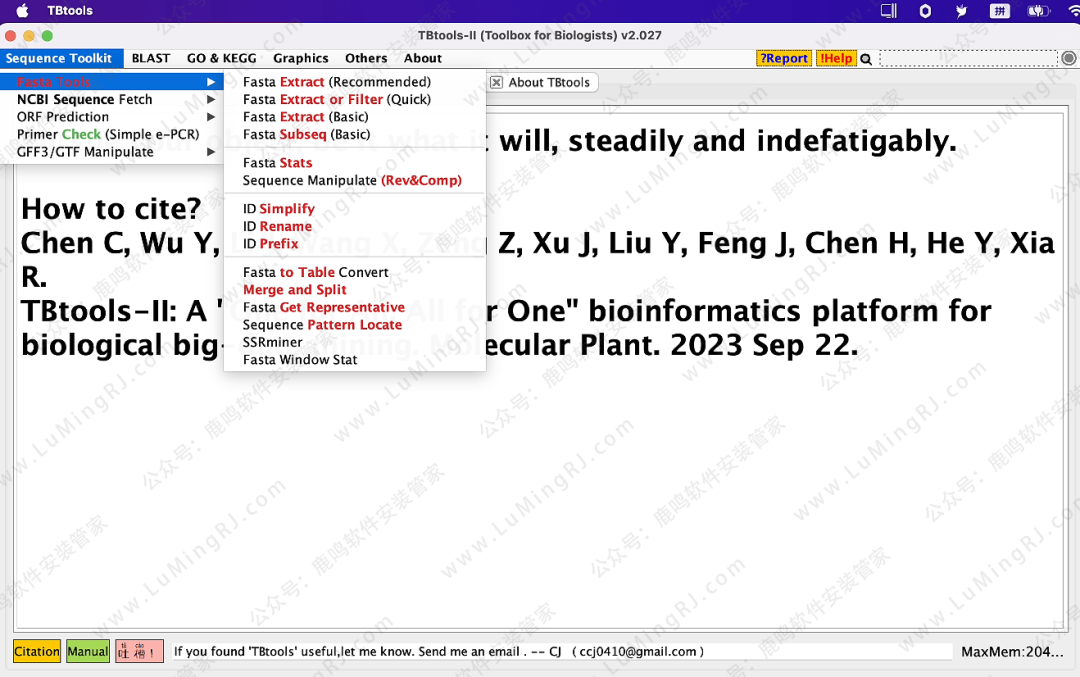
Task: Click the bird icon in menu bar
Action: tap(962, 11)
